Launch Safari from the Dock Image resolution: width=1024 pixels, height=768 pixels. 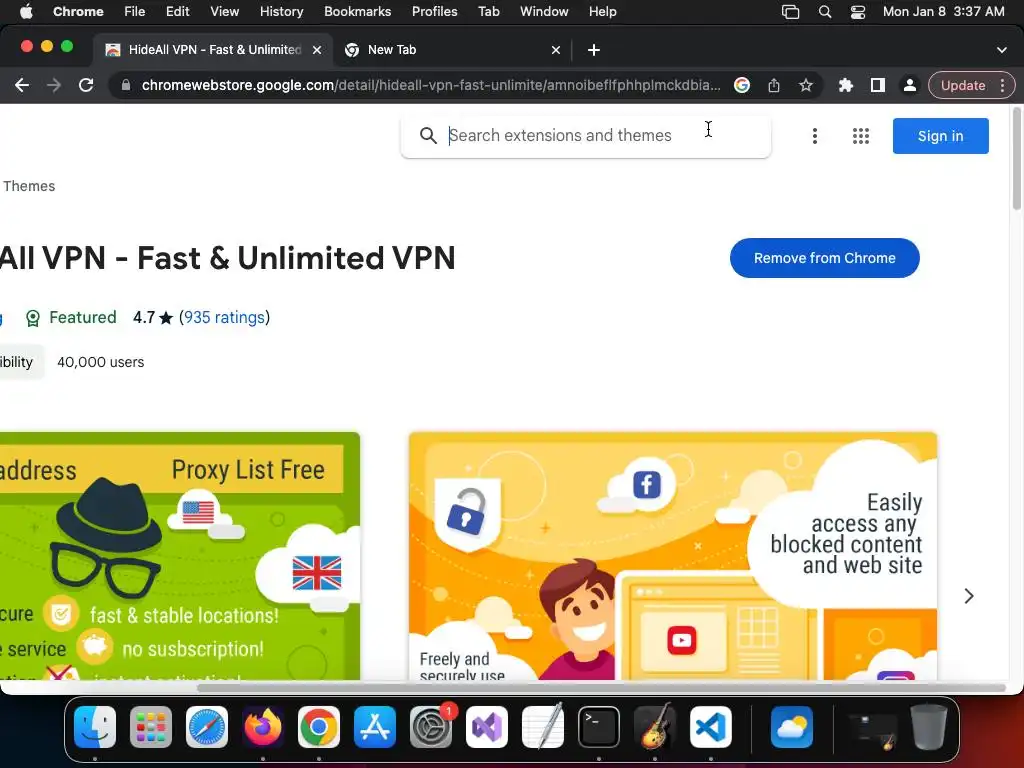pos(207,727)
